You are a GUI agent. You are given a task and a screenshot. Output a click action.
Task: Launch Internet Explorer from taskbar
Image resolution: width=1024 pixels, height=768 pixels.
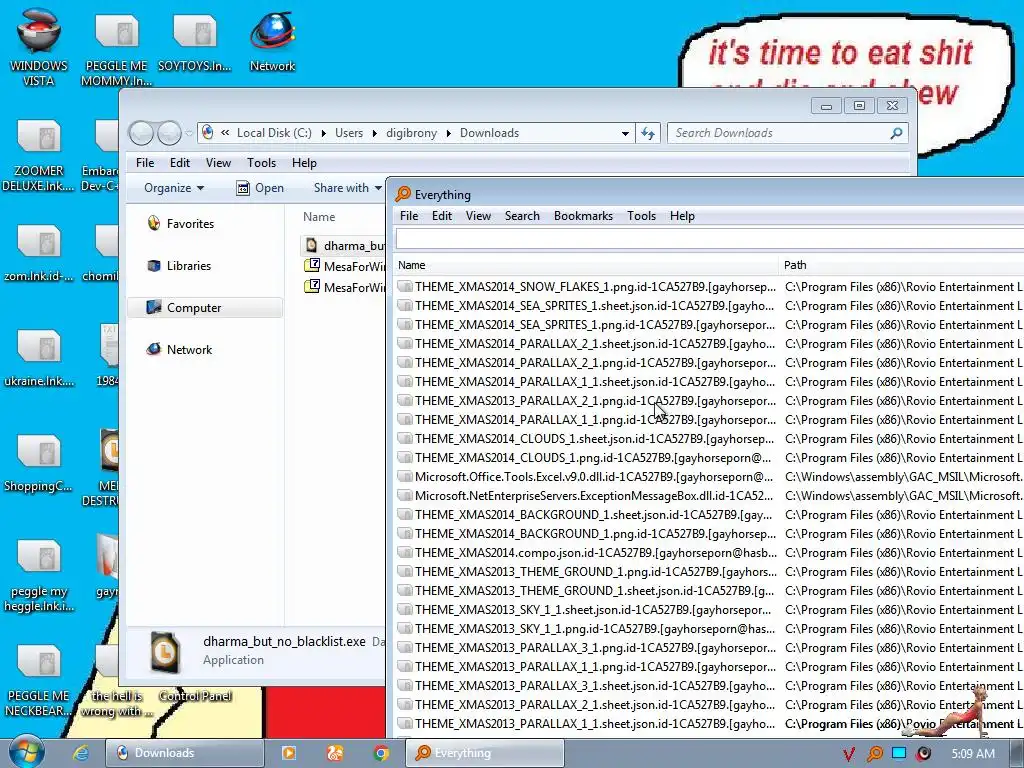point(80,753)
